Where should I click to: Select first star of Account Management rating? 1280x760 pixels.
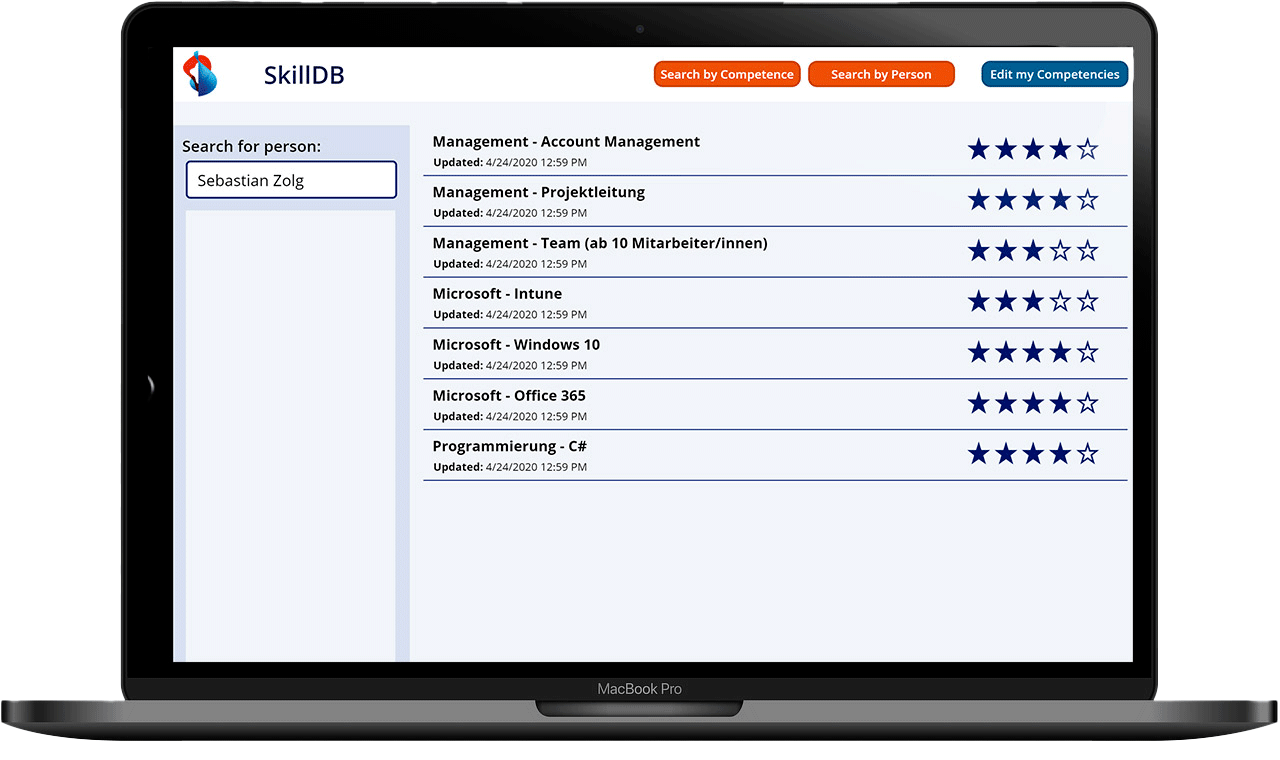point(978,150)
